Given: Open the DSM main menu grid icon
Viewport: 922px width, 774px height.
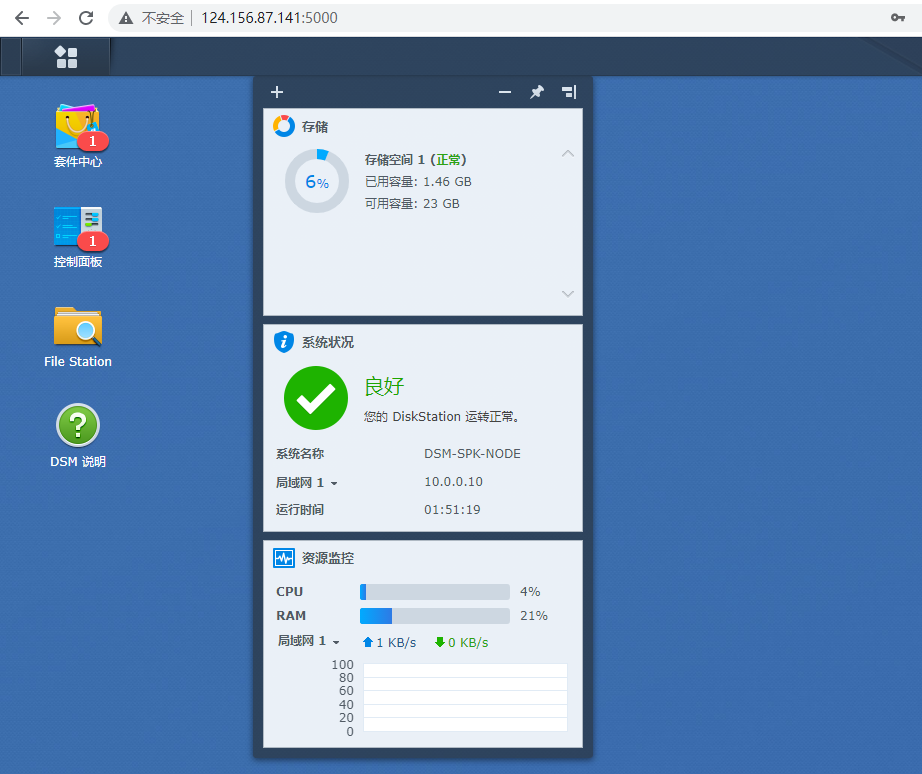Looking at the screenshot, I should tap(66, 57).
